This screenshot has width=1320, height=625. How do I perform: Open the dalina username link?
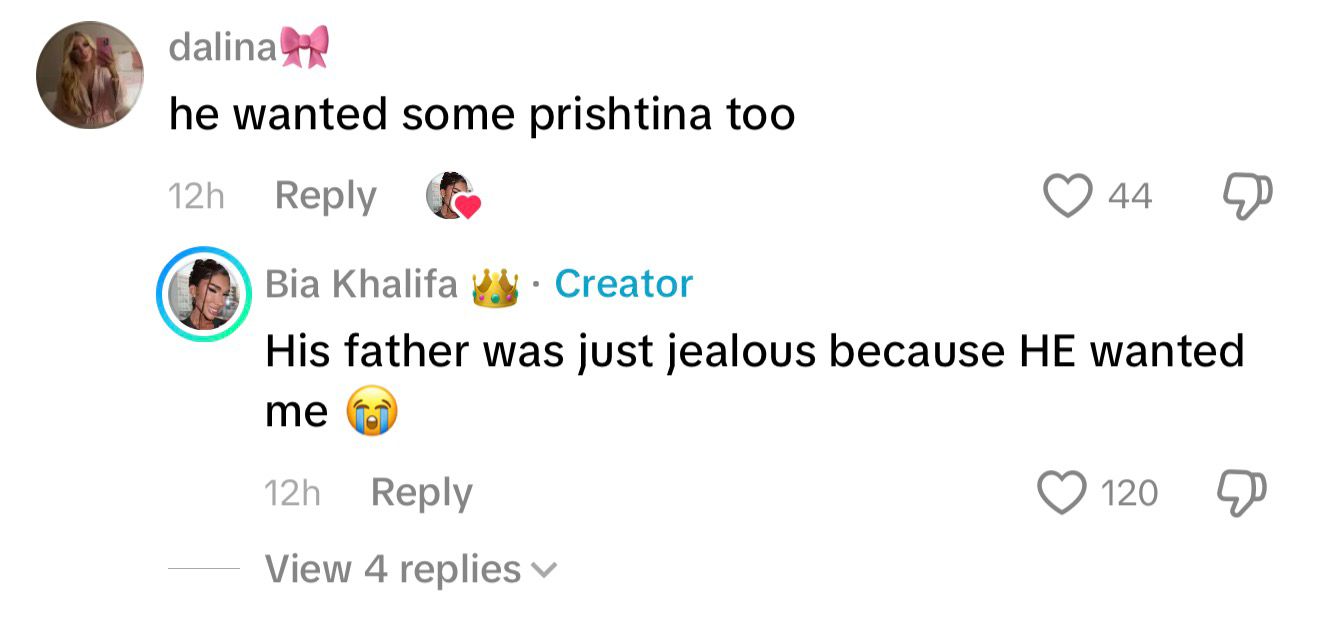[222, 47]
